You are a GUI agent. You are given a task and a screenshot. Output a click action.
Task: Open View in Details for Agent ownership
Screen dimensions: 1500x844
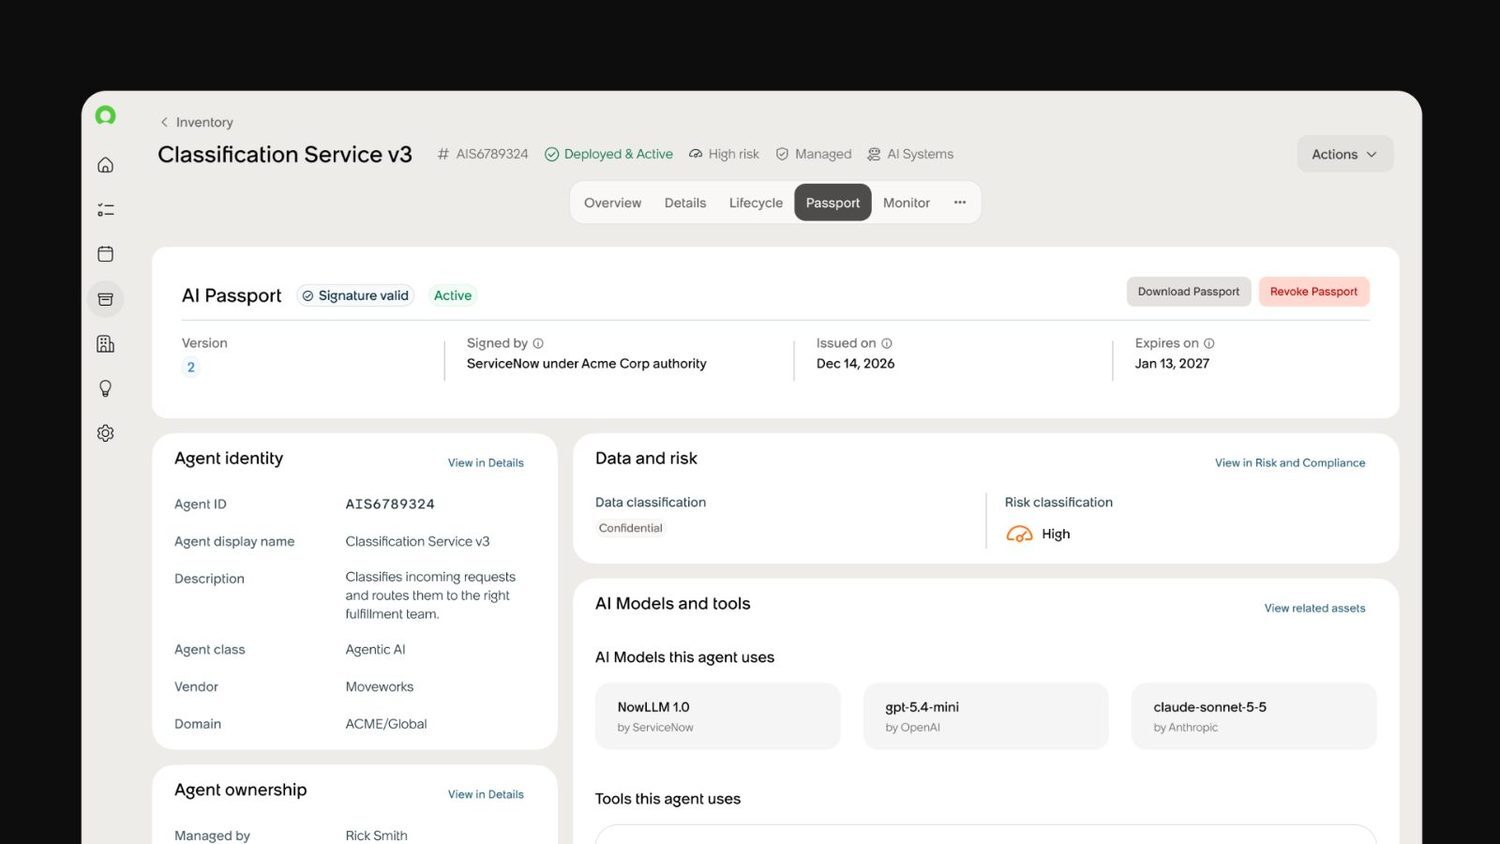tap(486, 795)
